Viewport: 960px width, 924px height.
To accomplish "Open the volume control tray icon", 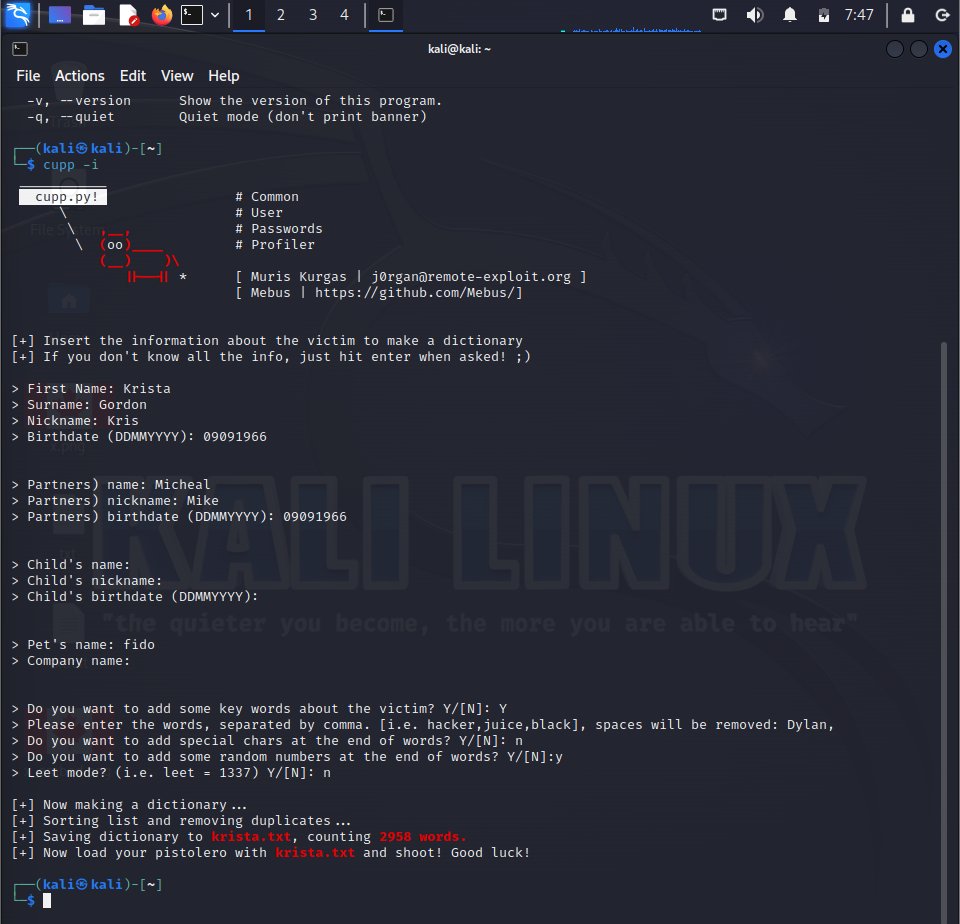I will [x=755, y=15].
